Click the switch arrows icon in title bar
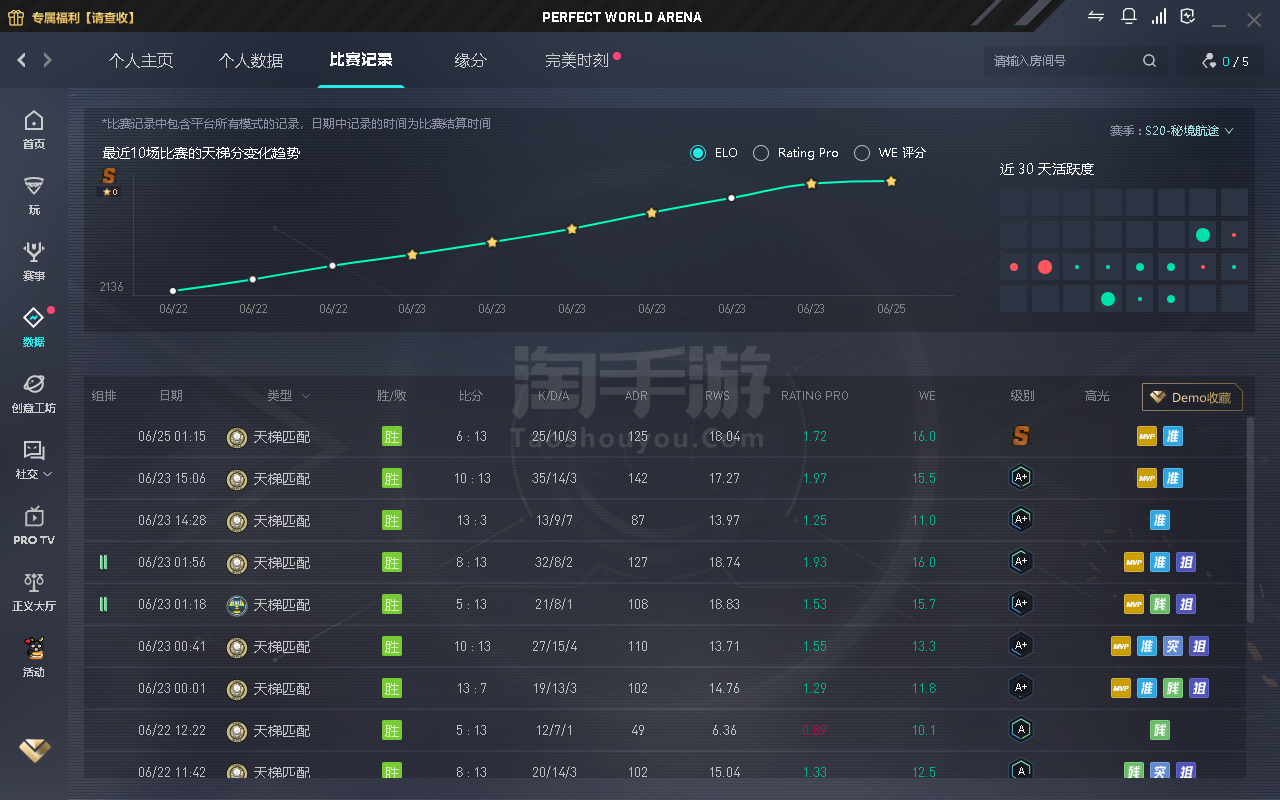 pyautogui.click(x=1096, y=17)
